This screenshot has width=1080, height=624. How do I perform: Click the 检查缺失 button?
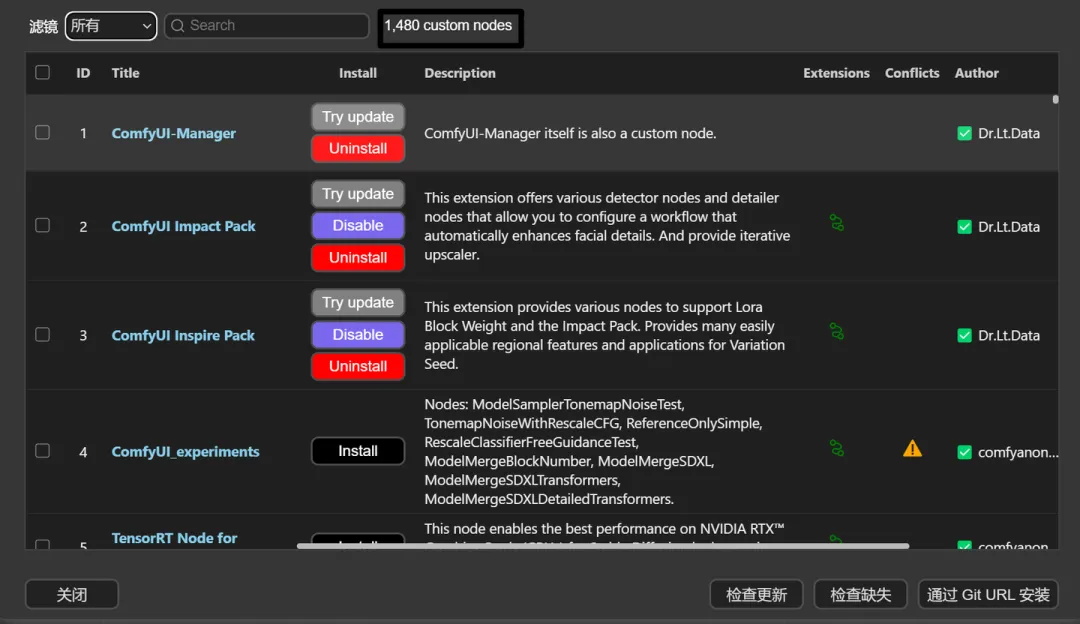[860, 594]
